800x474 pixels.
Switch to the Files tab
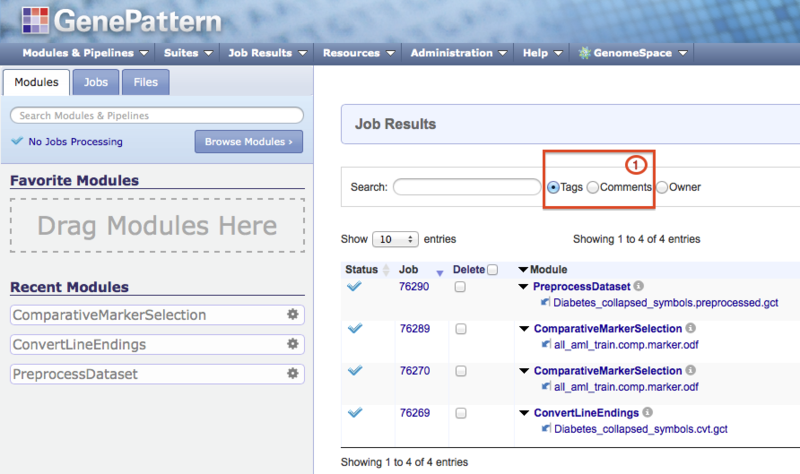[x=145, y=82]
